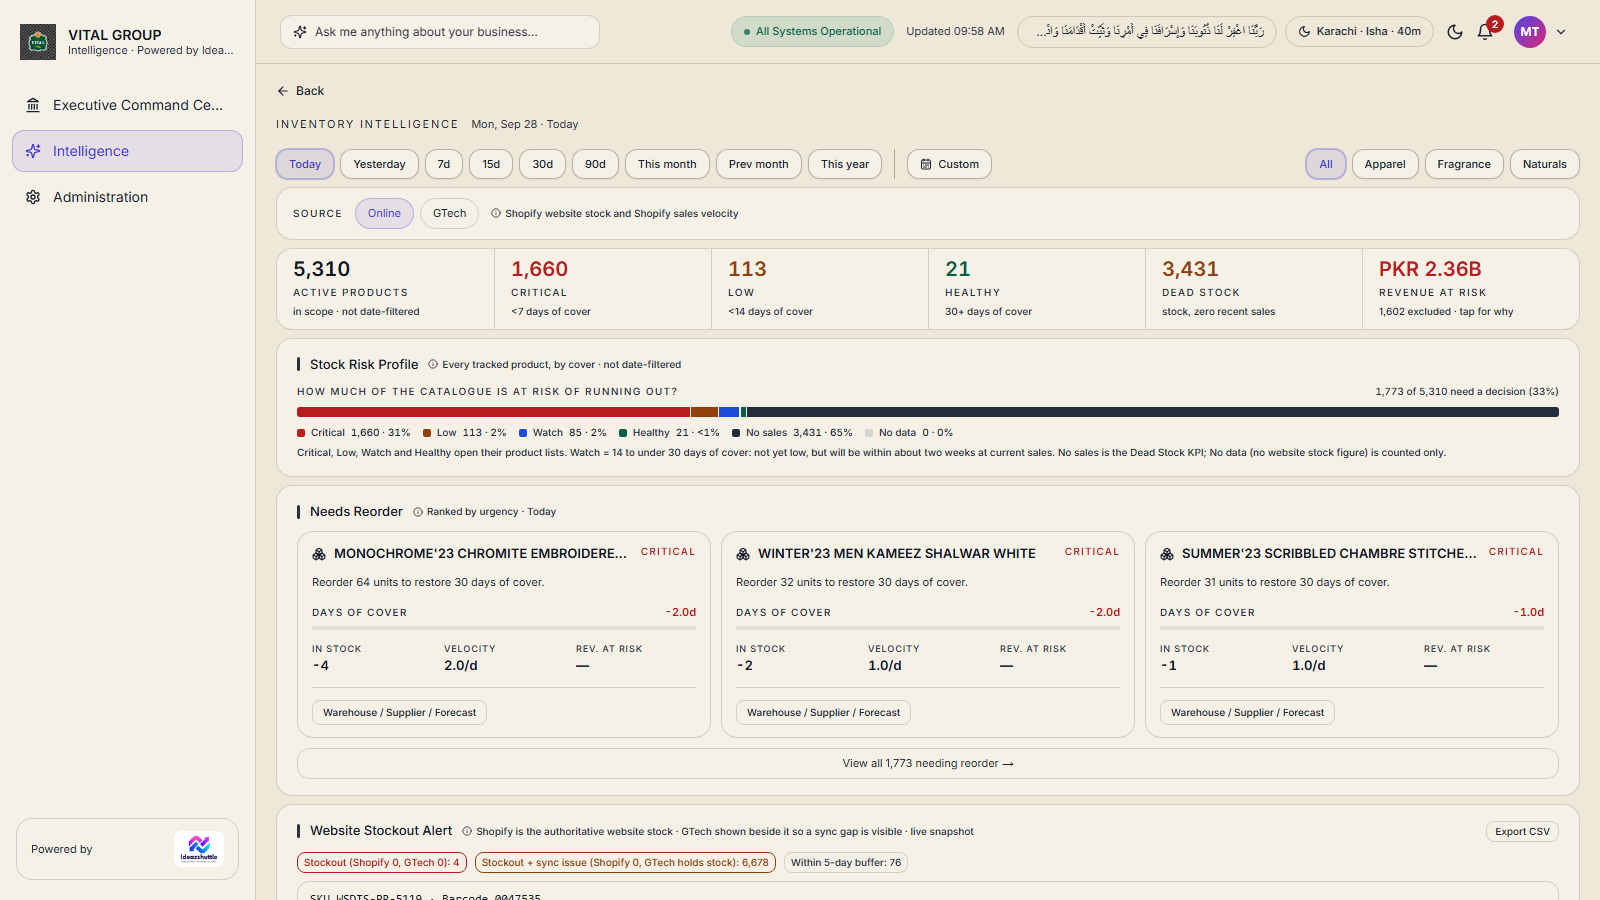Select Within 5-day buffer: 76 filter

click(x=846, y=863)
